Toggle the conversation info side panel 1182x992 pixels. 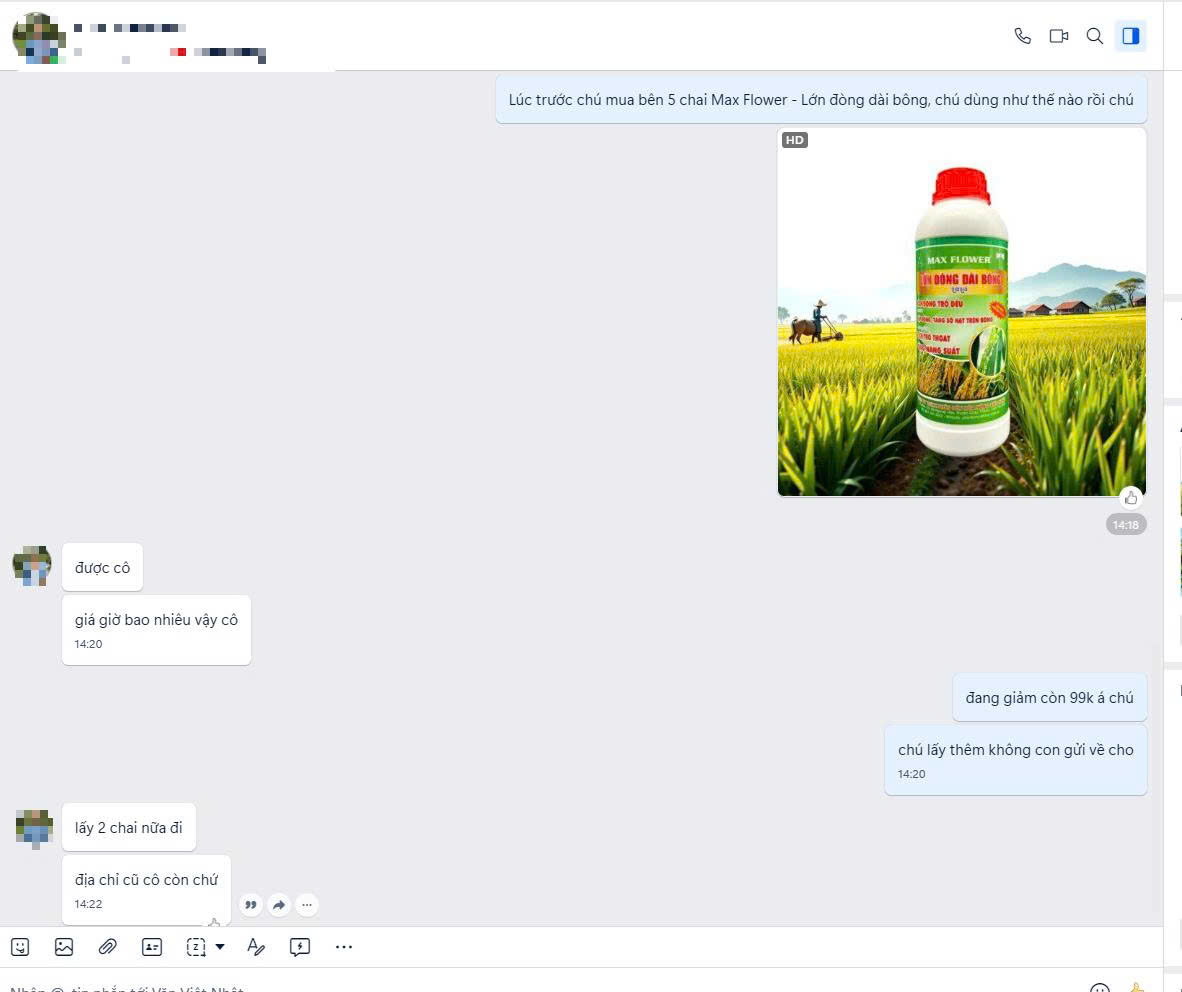tap(1131, 36)
